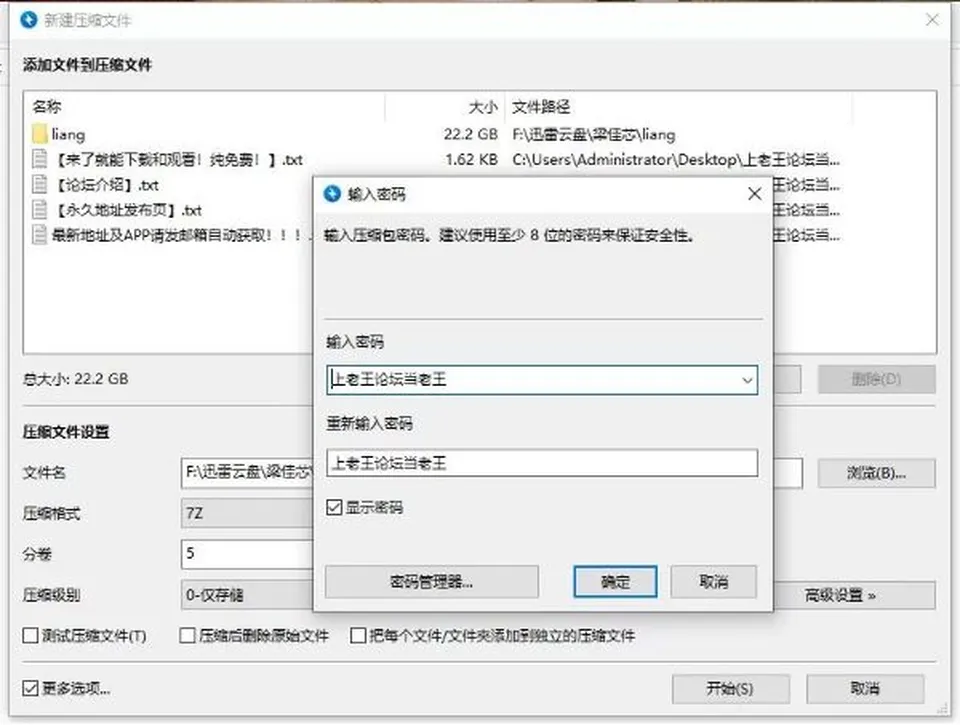
Task: Click the file icon for 【论坛介绍】.txt
Action: click(x=39, y=184)
